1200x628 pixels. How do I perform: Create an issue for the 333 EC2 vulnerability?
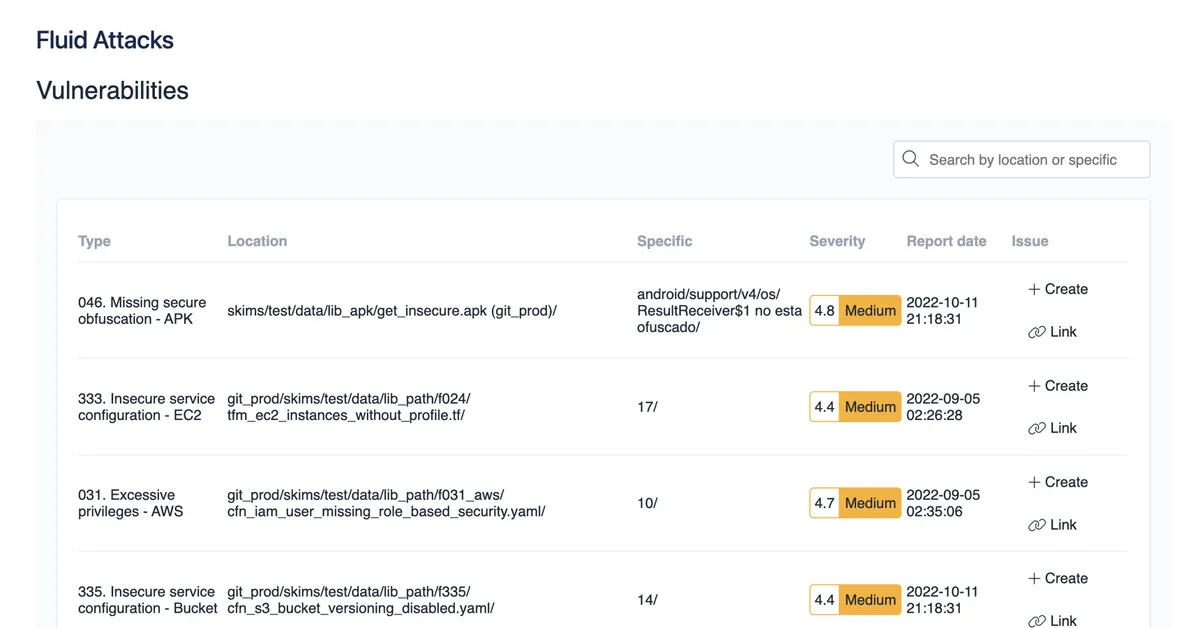pyautogui.click(x=1058, y=386)
